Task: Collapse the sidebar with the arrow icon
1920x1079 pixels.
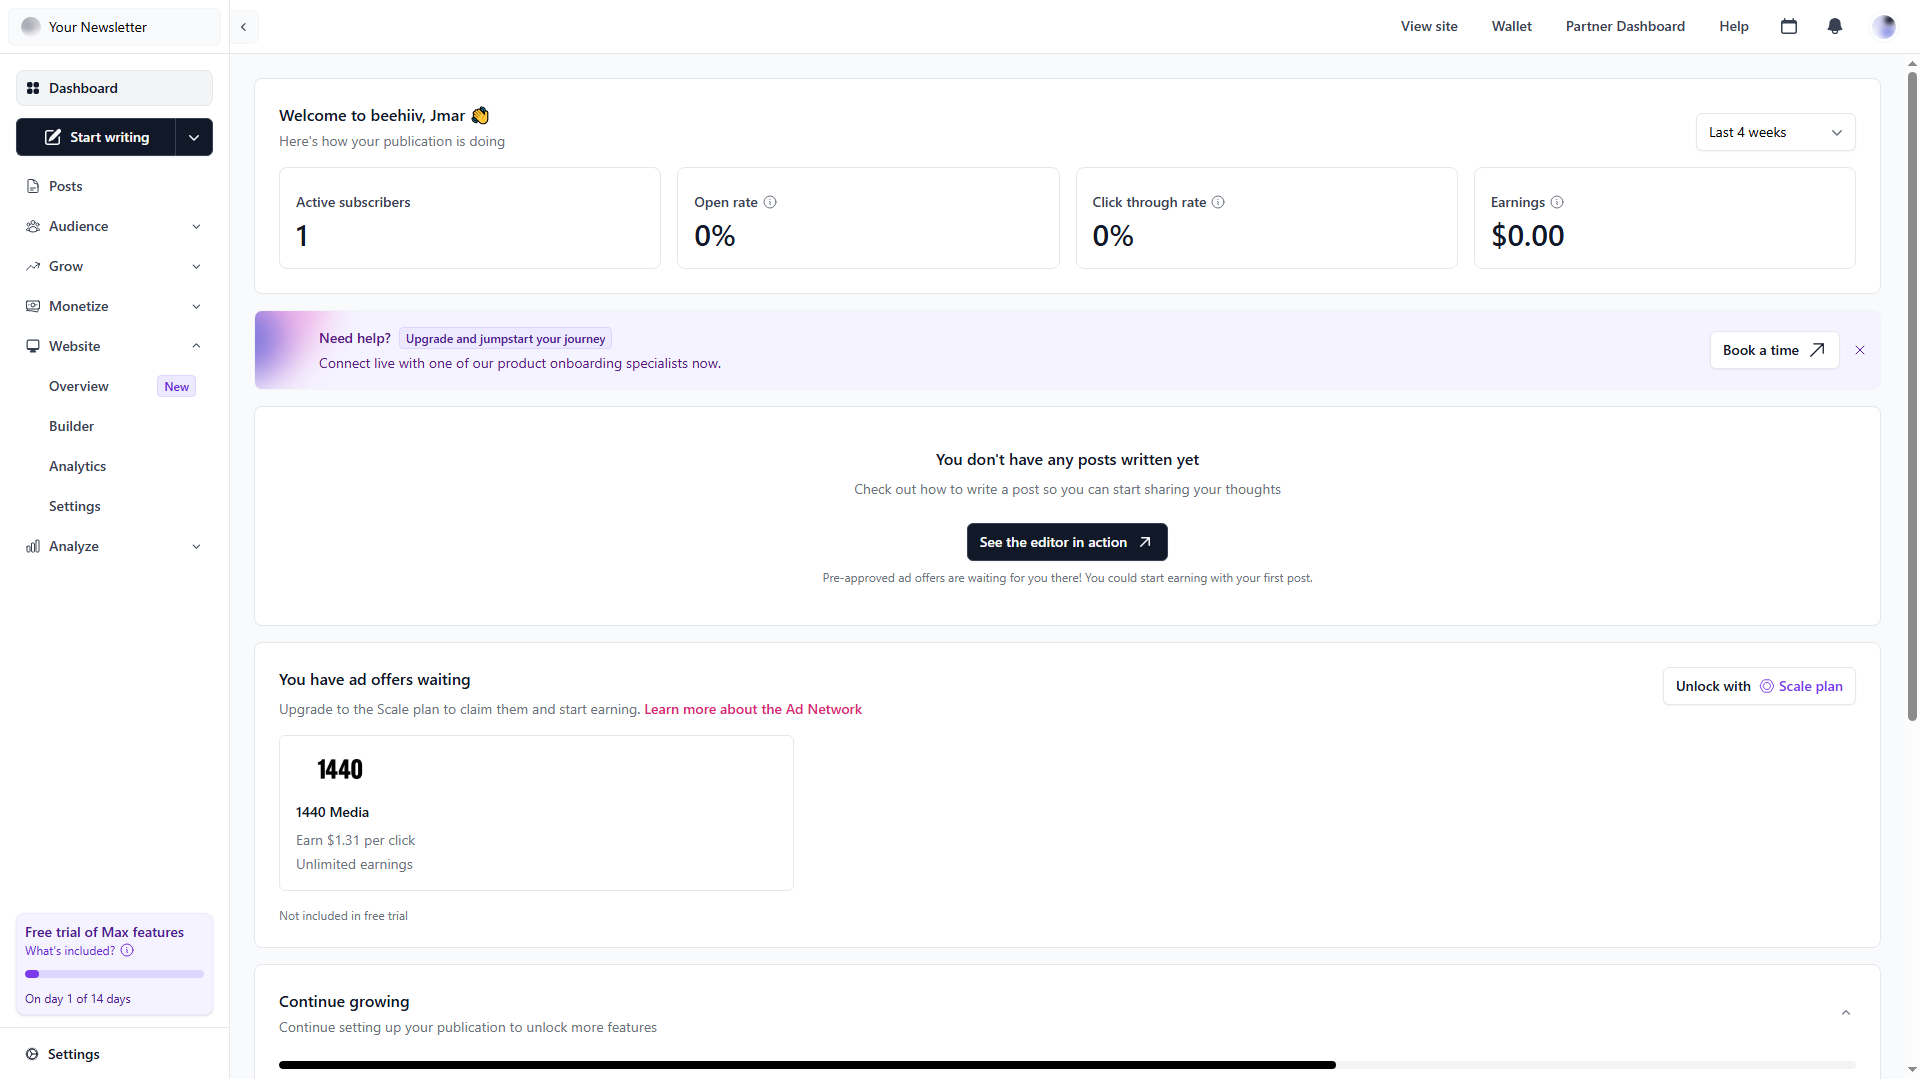Action: point(243,27)
